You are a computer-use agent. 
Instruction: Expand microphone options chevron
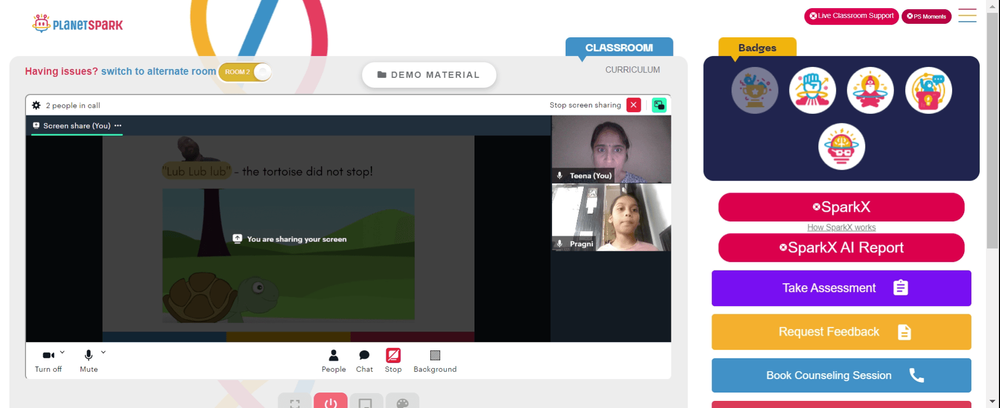[x=103, y=351]
